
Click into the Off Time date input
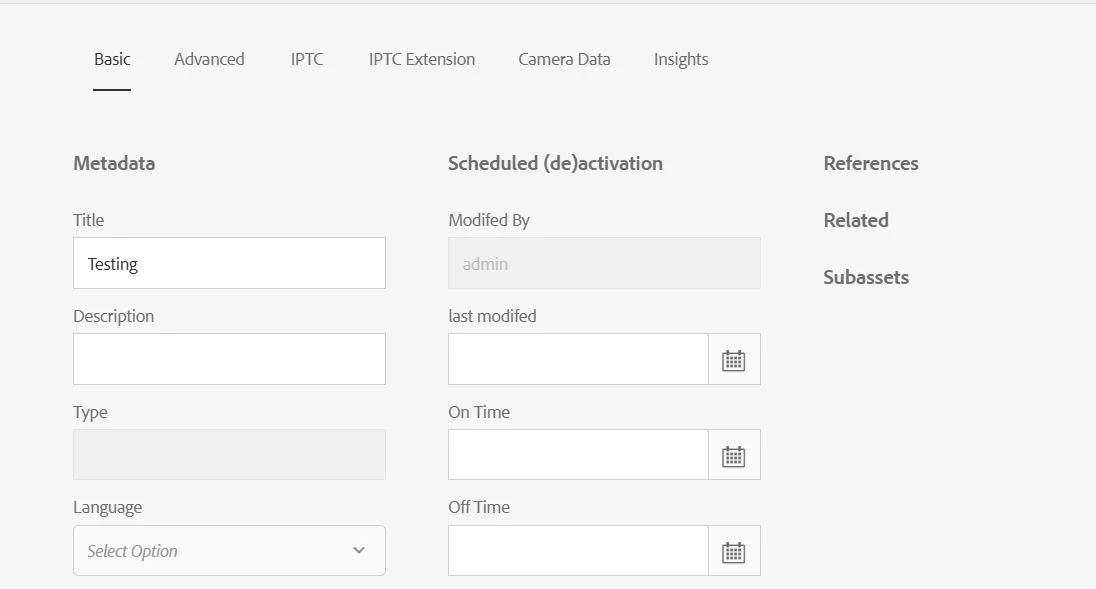578,551
